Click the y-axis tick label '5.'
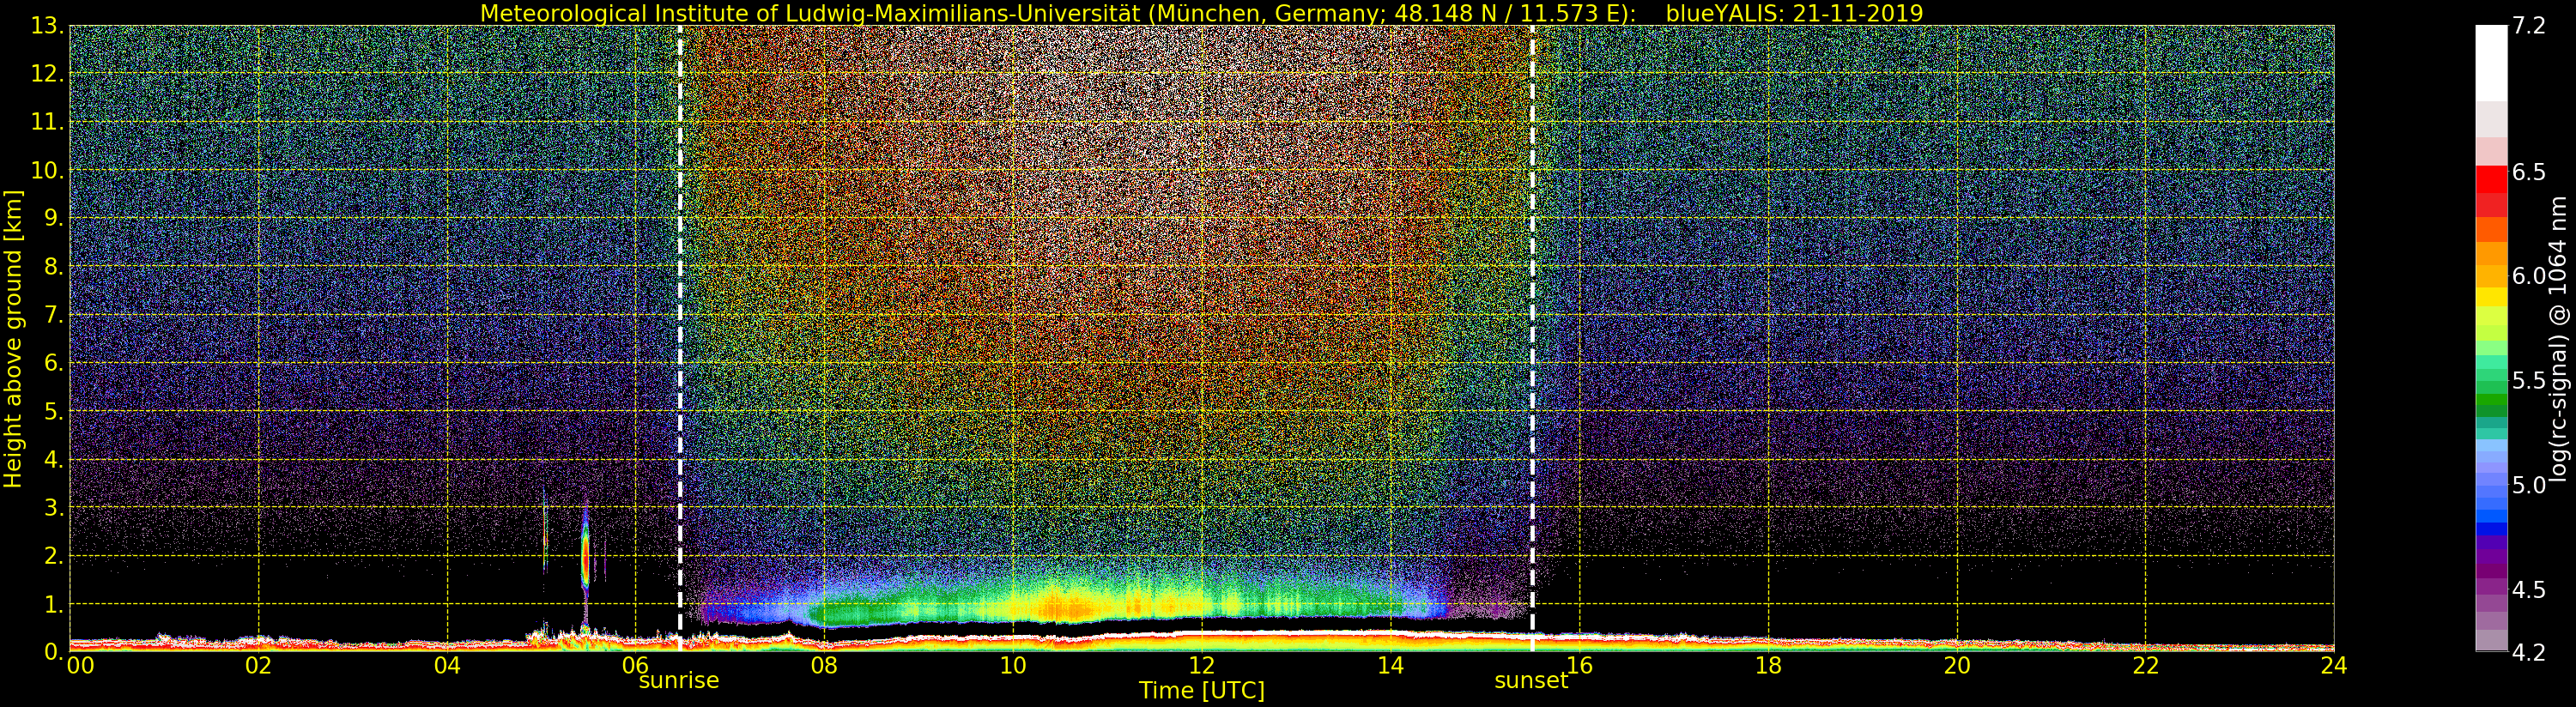 coord(54,411)
